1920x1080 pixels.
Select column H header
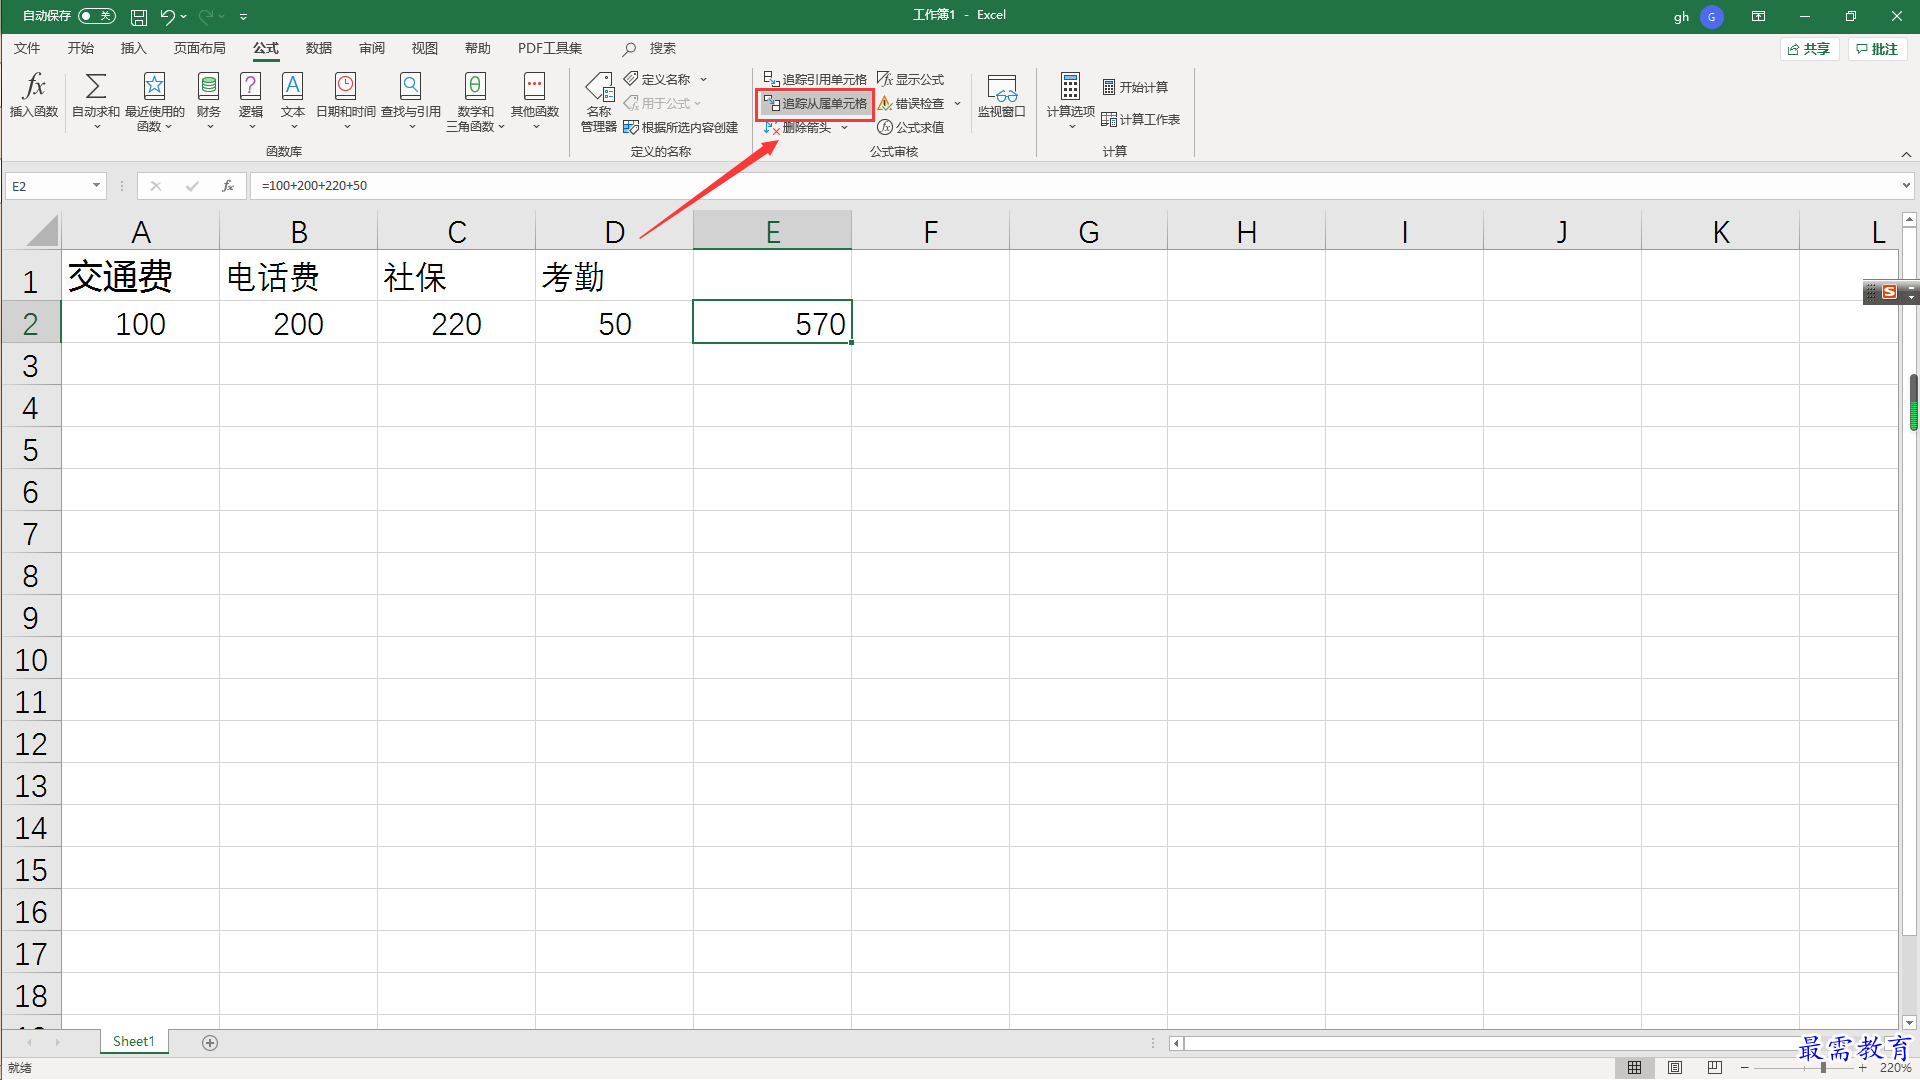pos(1246,231)
